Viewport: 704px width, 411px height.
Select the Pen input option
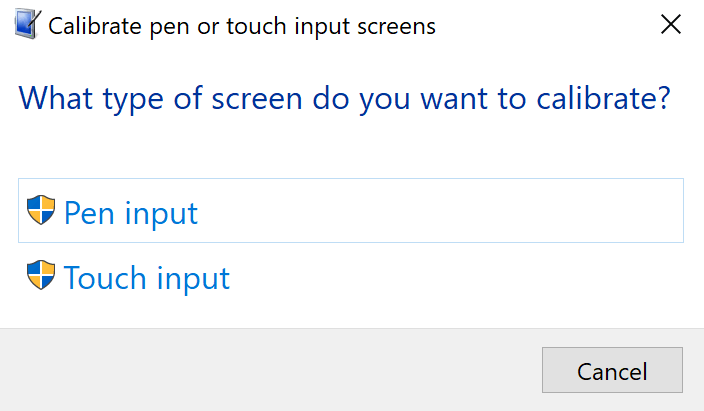click(130, 212)
